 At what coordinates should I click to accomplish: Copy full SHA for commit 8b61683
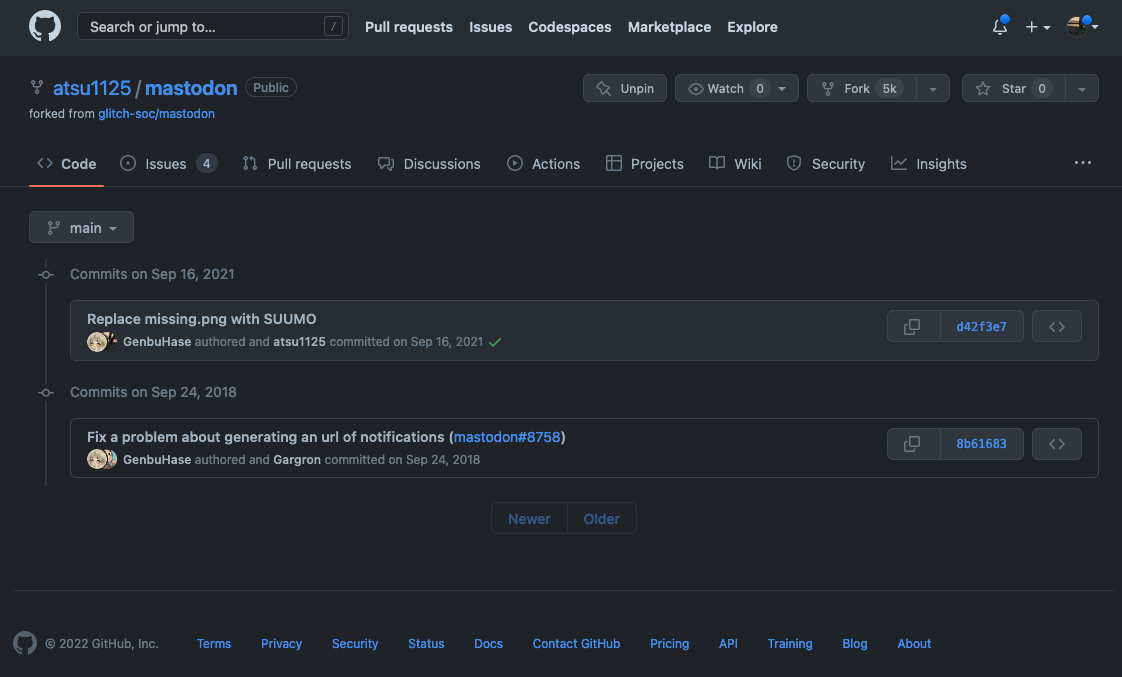coord(912,444)
